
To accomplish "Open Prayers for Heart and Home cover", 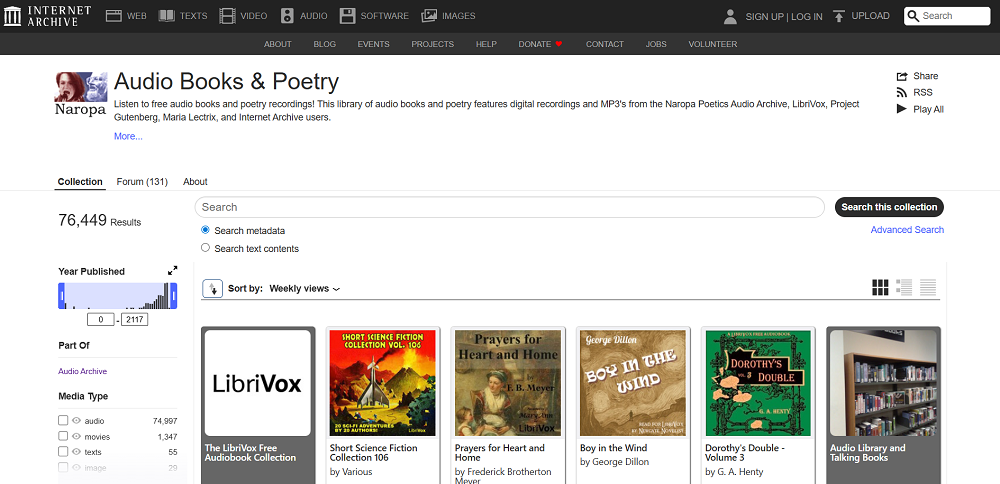I will click(508, 383).
